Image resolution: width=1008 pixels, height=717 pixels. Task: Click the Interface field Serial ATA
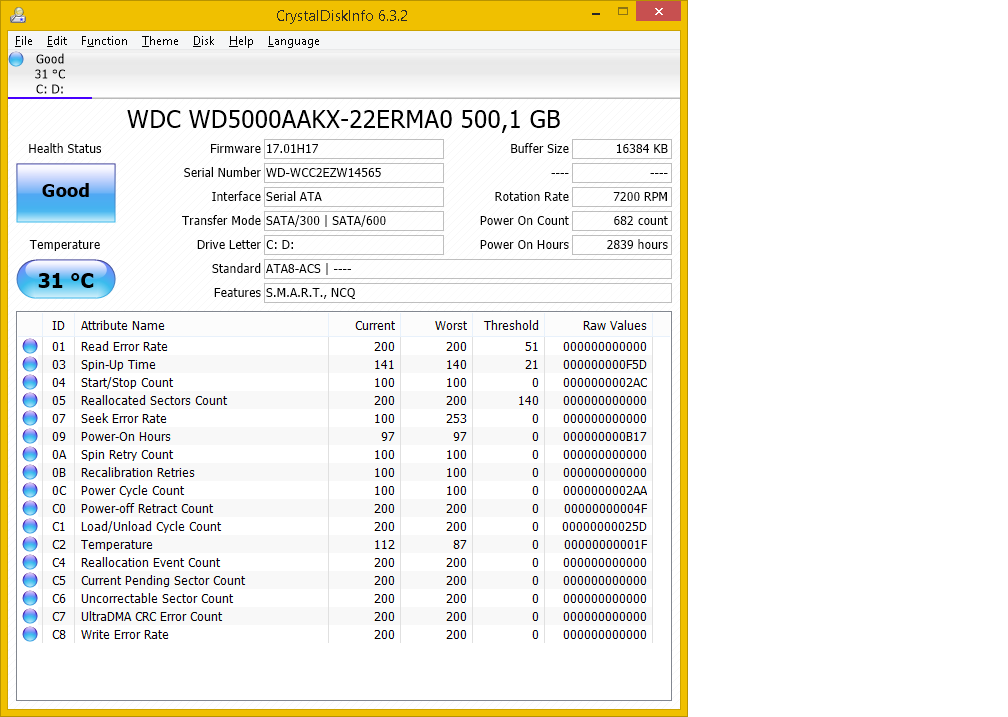(354, 197)
